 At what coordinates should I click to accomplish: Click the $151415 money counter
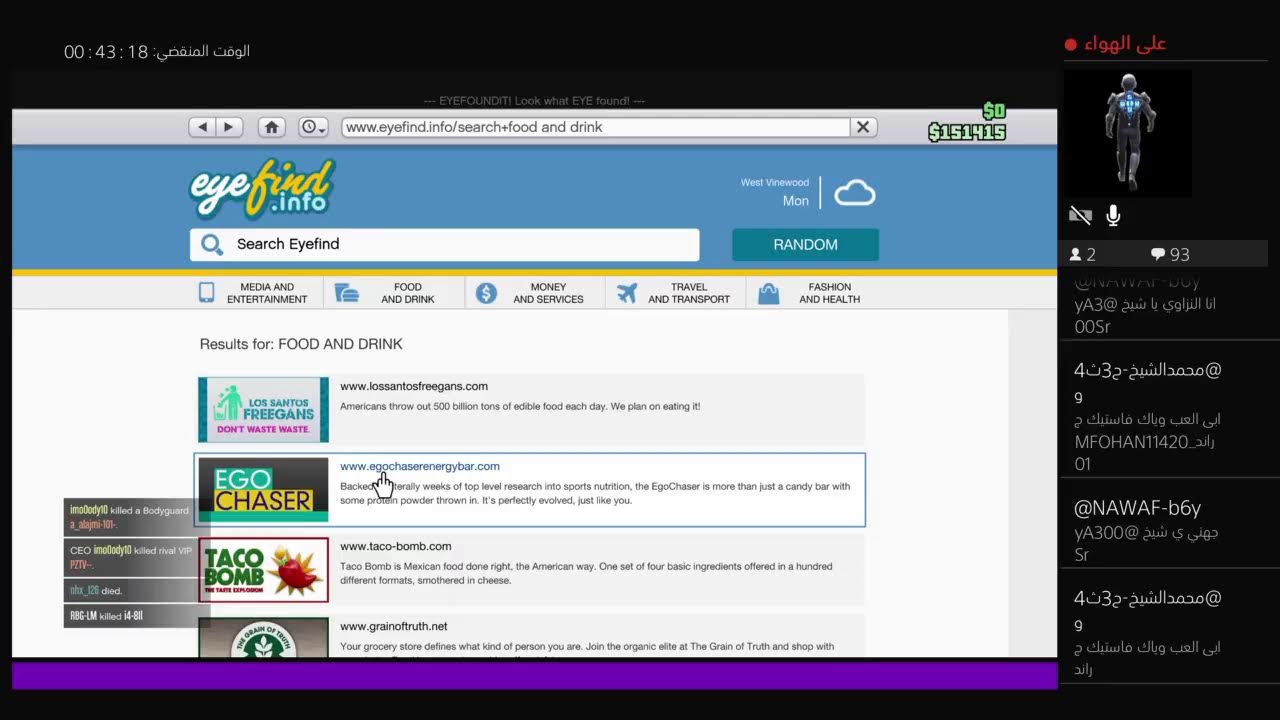pyautogui.click(x=967, y=132)
